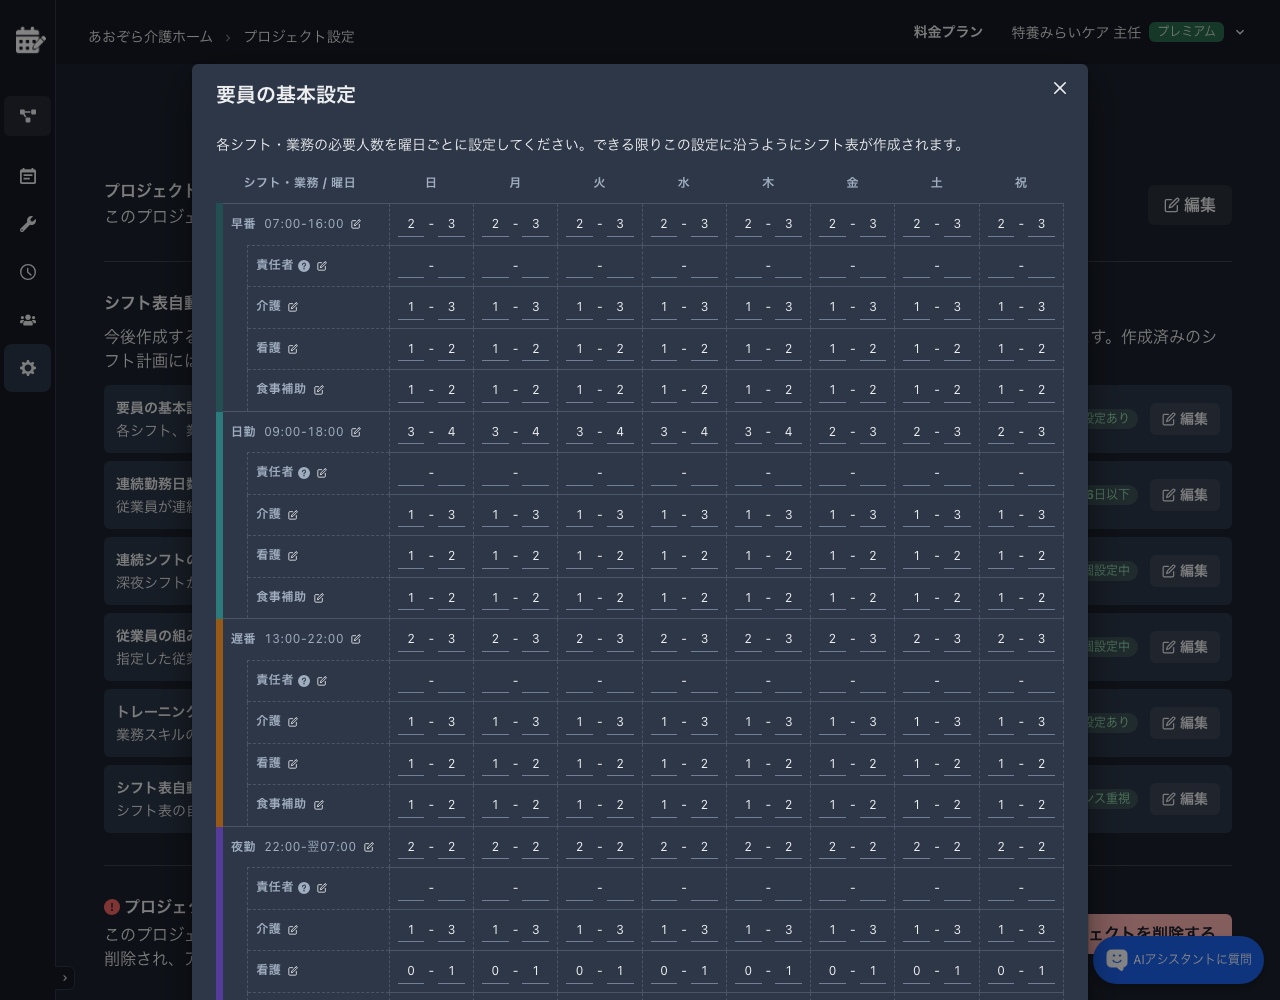Click the edit icon next to 遅番 13:00-22:00
Image resolution: width=1280 pixels, height=1000 pixels.
(x=356, y=639)
